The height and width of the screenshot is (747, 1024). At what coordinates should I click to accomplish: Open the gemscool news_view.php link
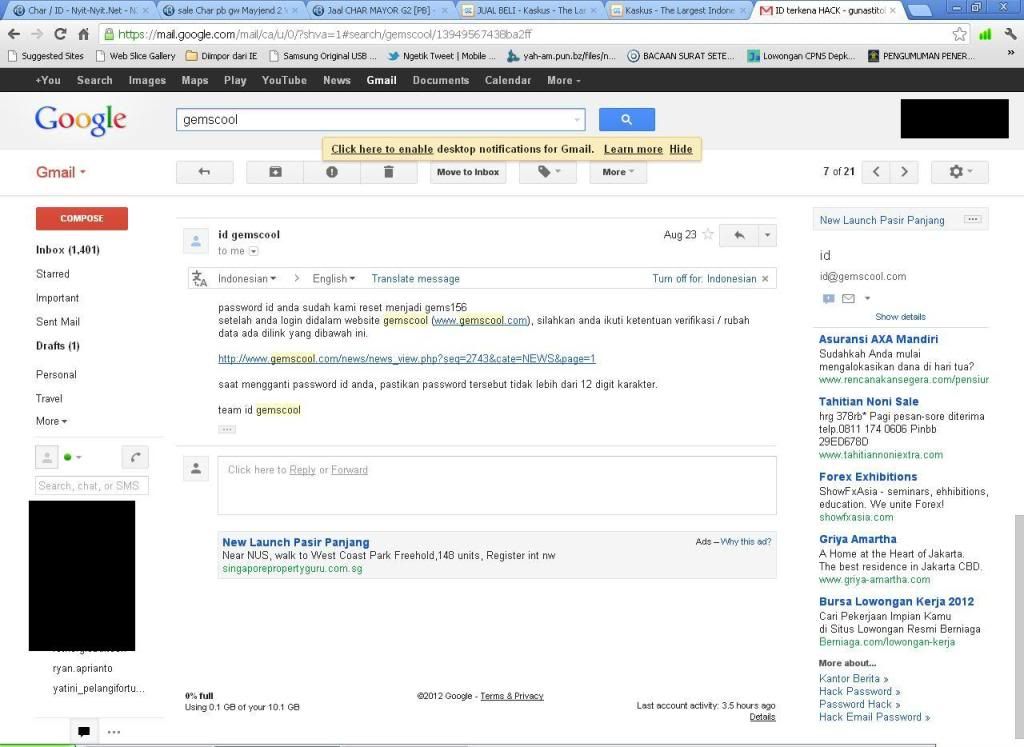[407, 358]
